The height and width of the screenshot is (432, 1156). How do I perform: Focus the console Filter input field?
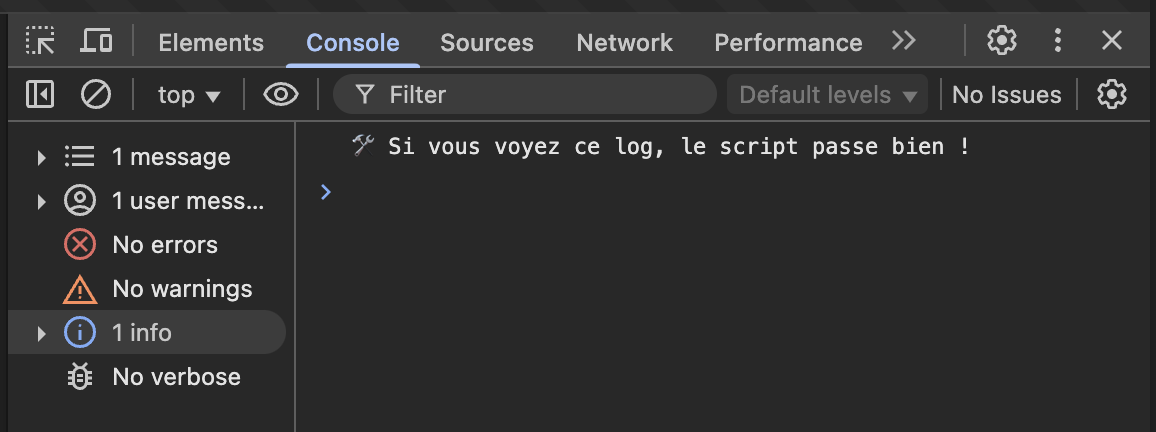525,95
